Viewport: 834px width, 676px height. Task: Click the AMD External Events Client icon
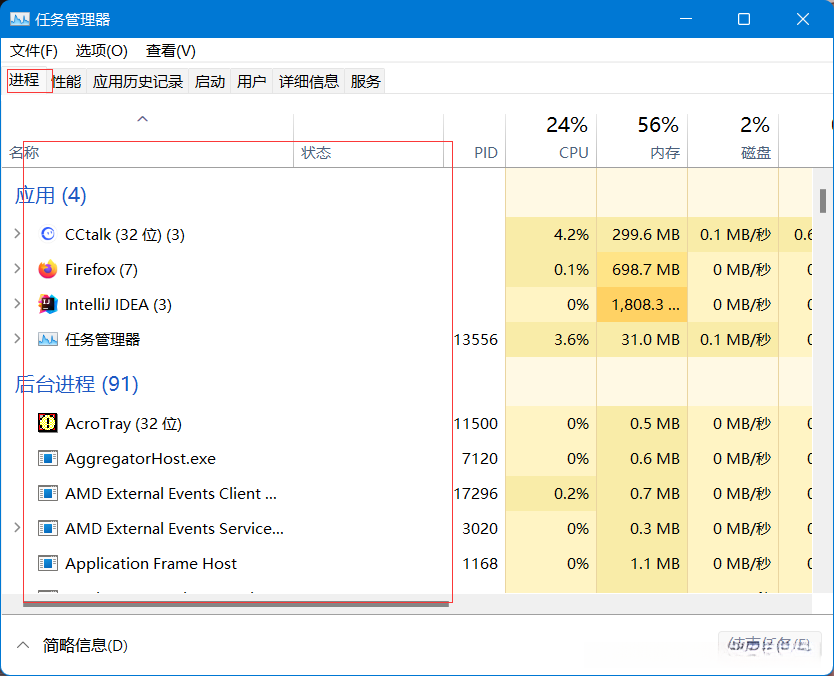(x=47, y=493)
